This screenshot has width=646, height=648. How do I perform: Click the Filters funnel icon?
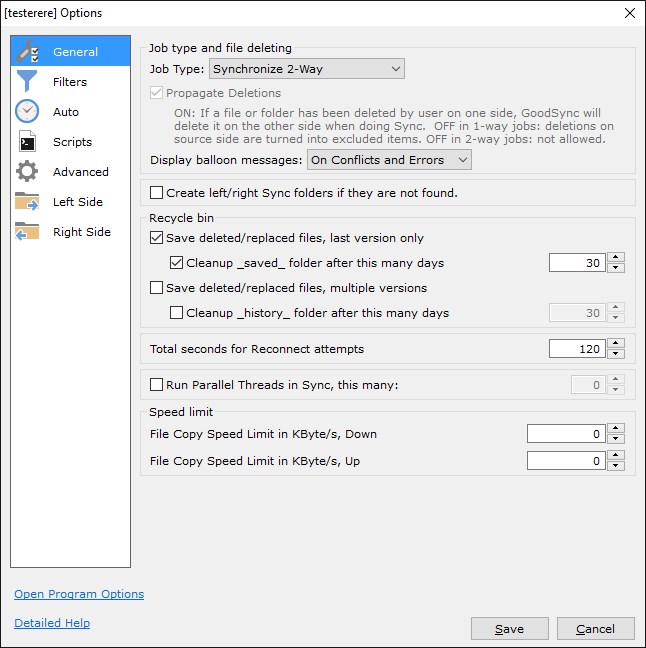27,82
